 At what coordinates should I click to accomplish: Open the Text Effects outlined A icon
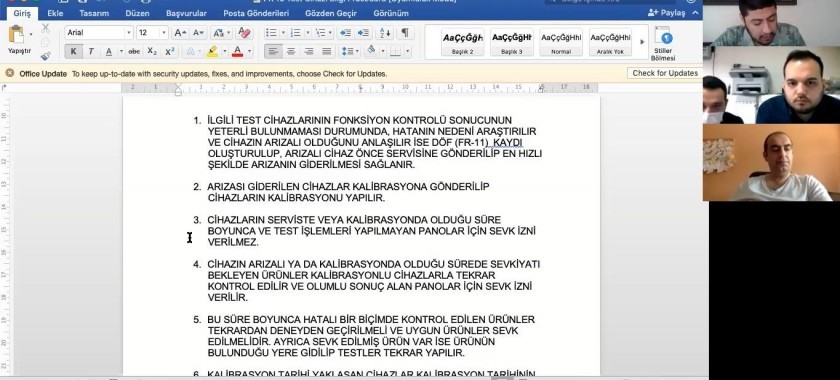[191, 51]
